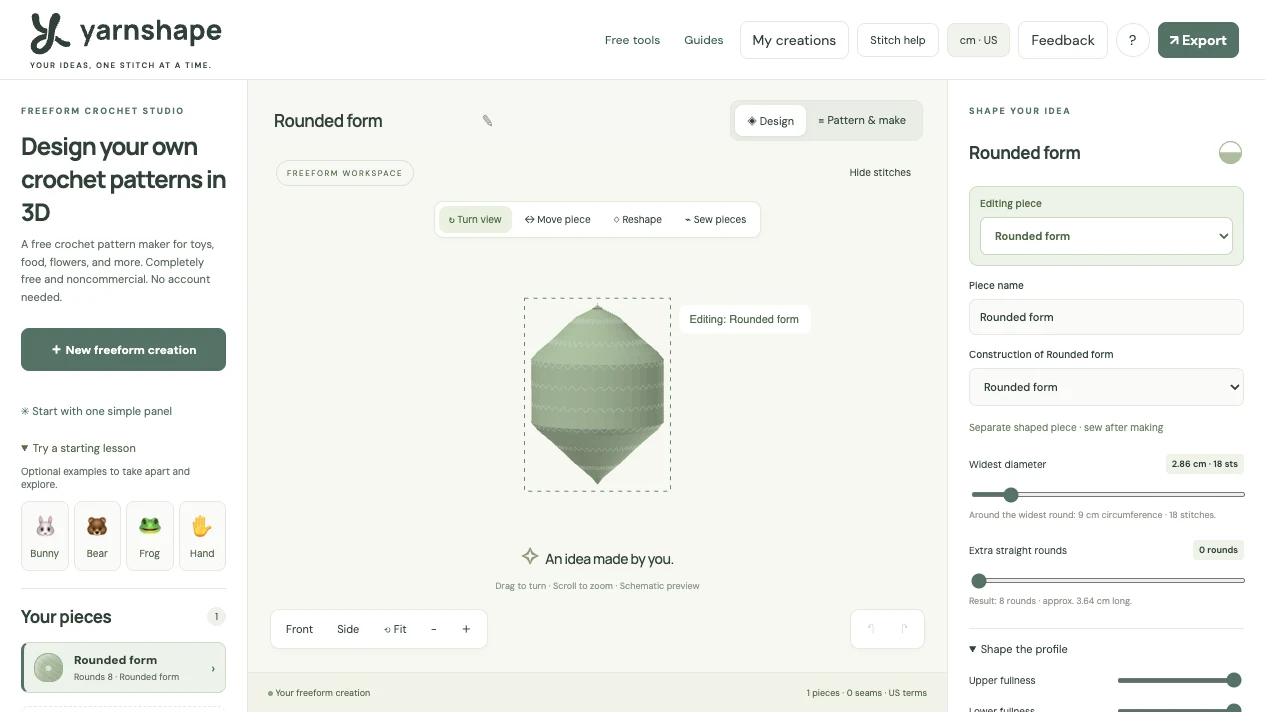Zoom out with the minus button
This screenshot has width=1265, height=712.
click(x=433, y=629)
